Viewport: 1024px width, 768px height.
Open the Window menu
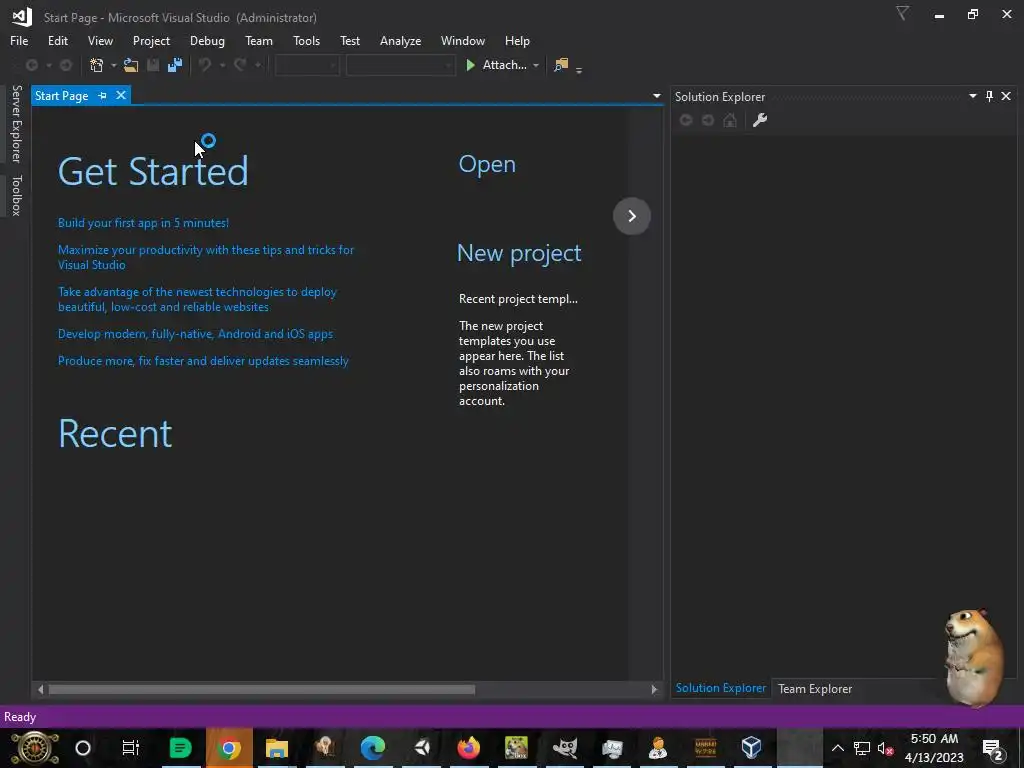click(462, 40)
